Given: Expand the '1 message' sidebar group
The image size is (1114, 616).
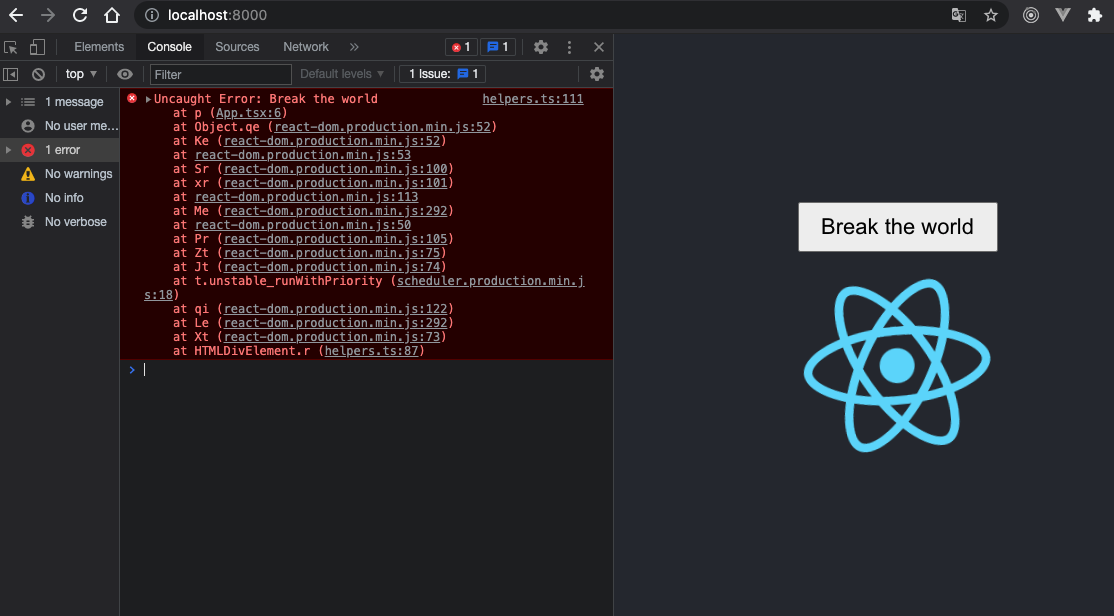Looking at the screenshot, I should [x=8, y=102].
